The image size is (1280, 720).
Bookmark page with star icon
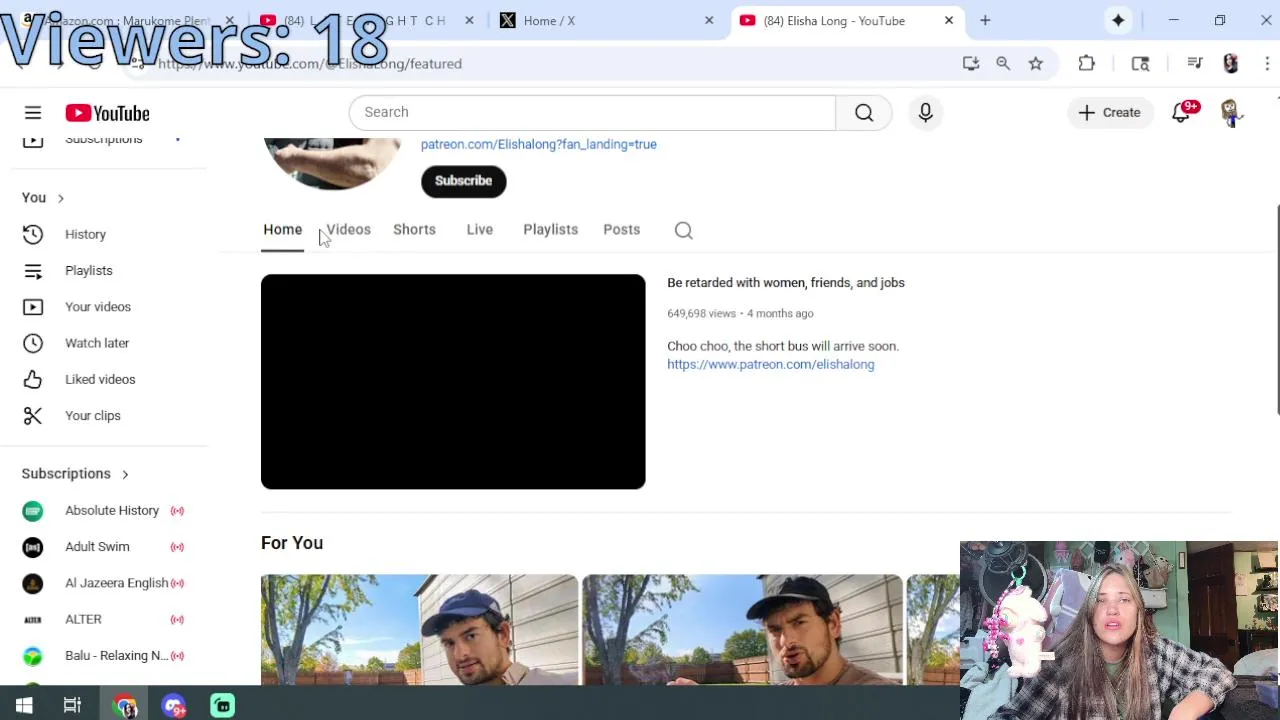[x=1036, y=63]
